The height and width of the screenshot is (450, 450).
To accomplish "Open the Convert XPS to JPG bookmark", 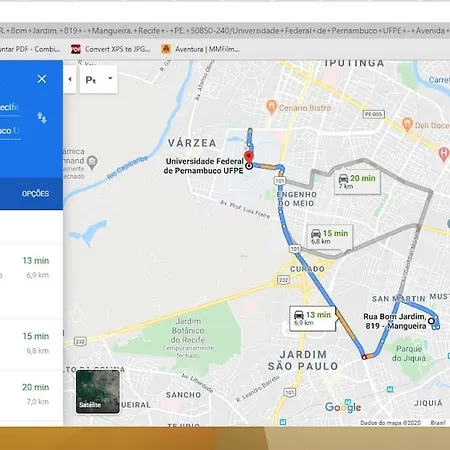I will (111, 49).
